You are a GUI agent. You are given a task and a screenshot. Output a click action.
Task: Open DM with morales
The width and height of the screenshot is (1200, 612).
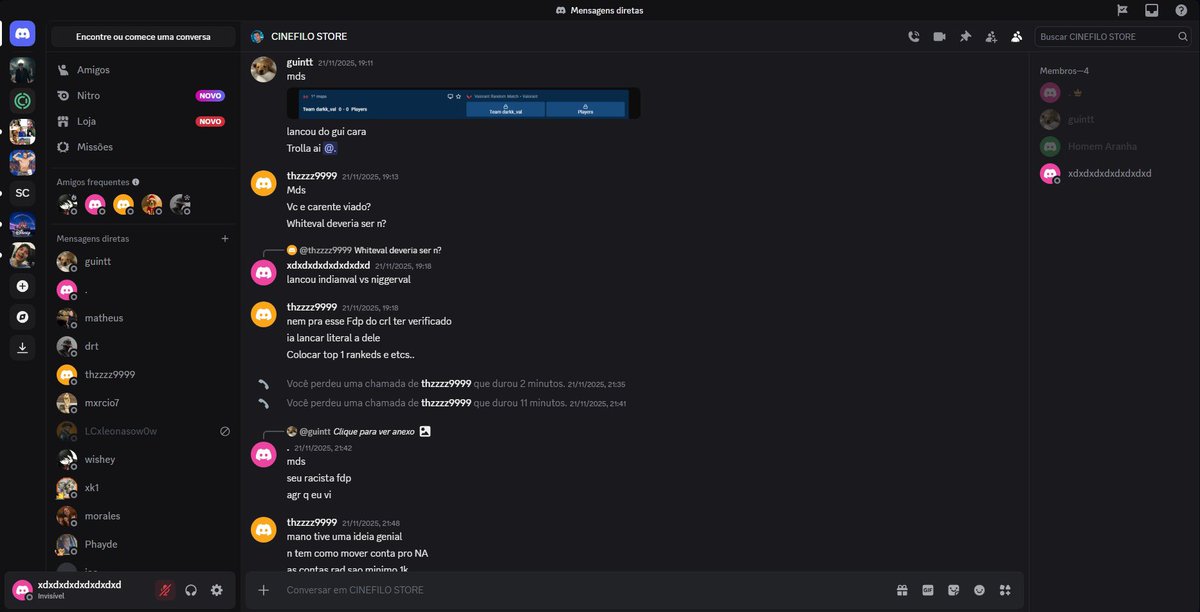[x=144, y=516]
